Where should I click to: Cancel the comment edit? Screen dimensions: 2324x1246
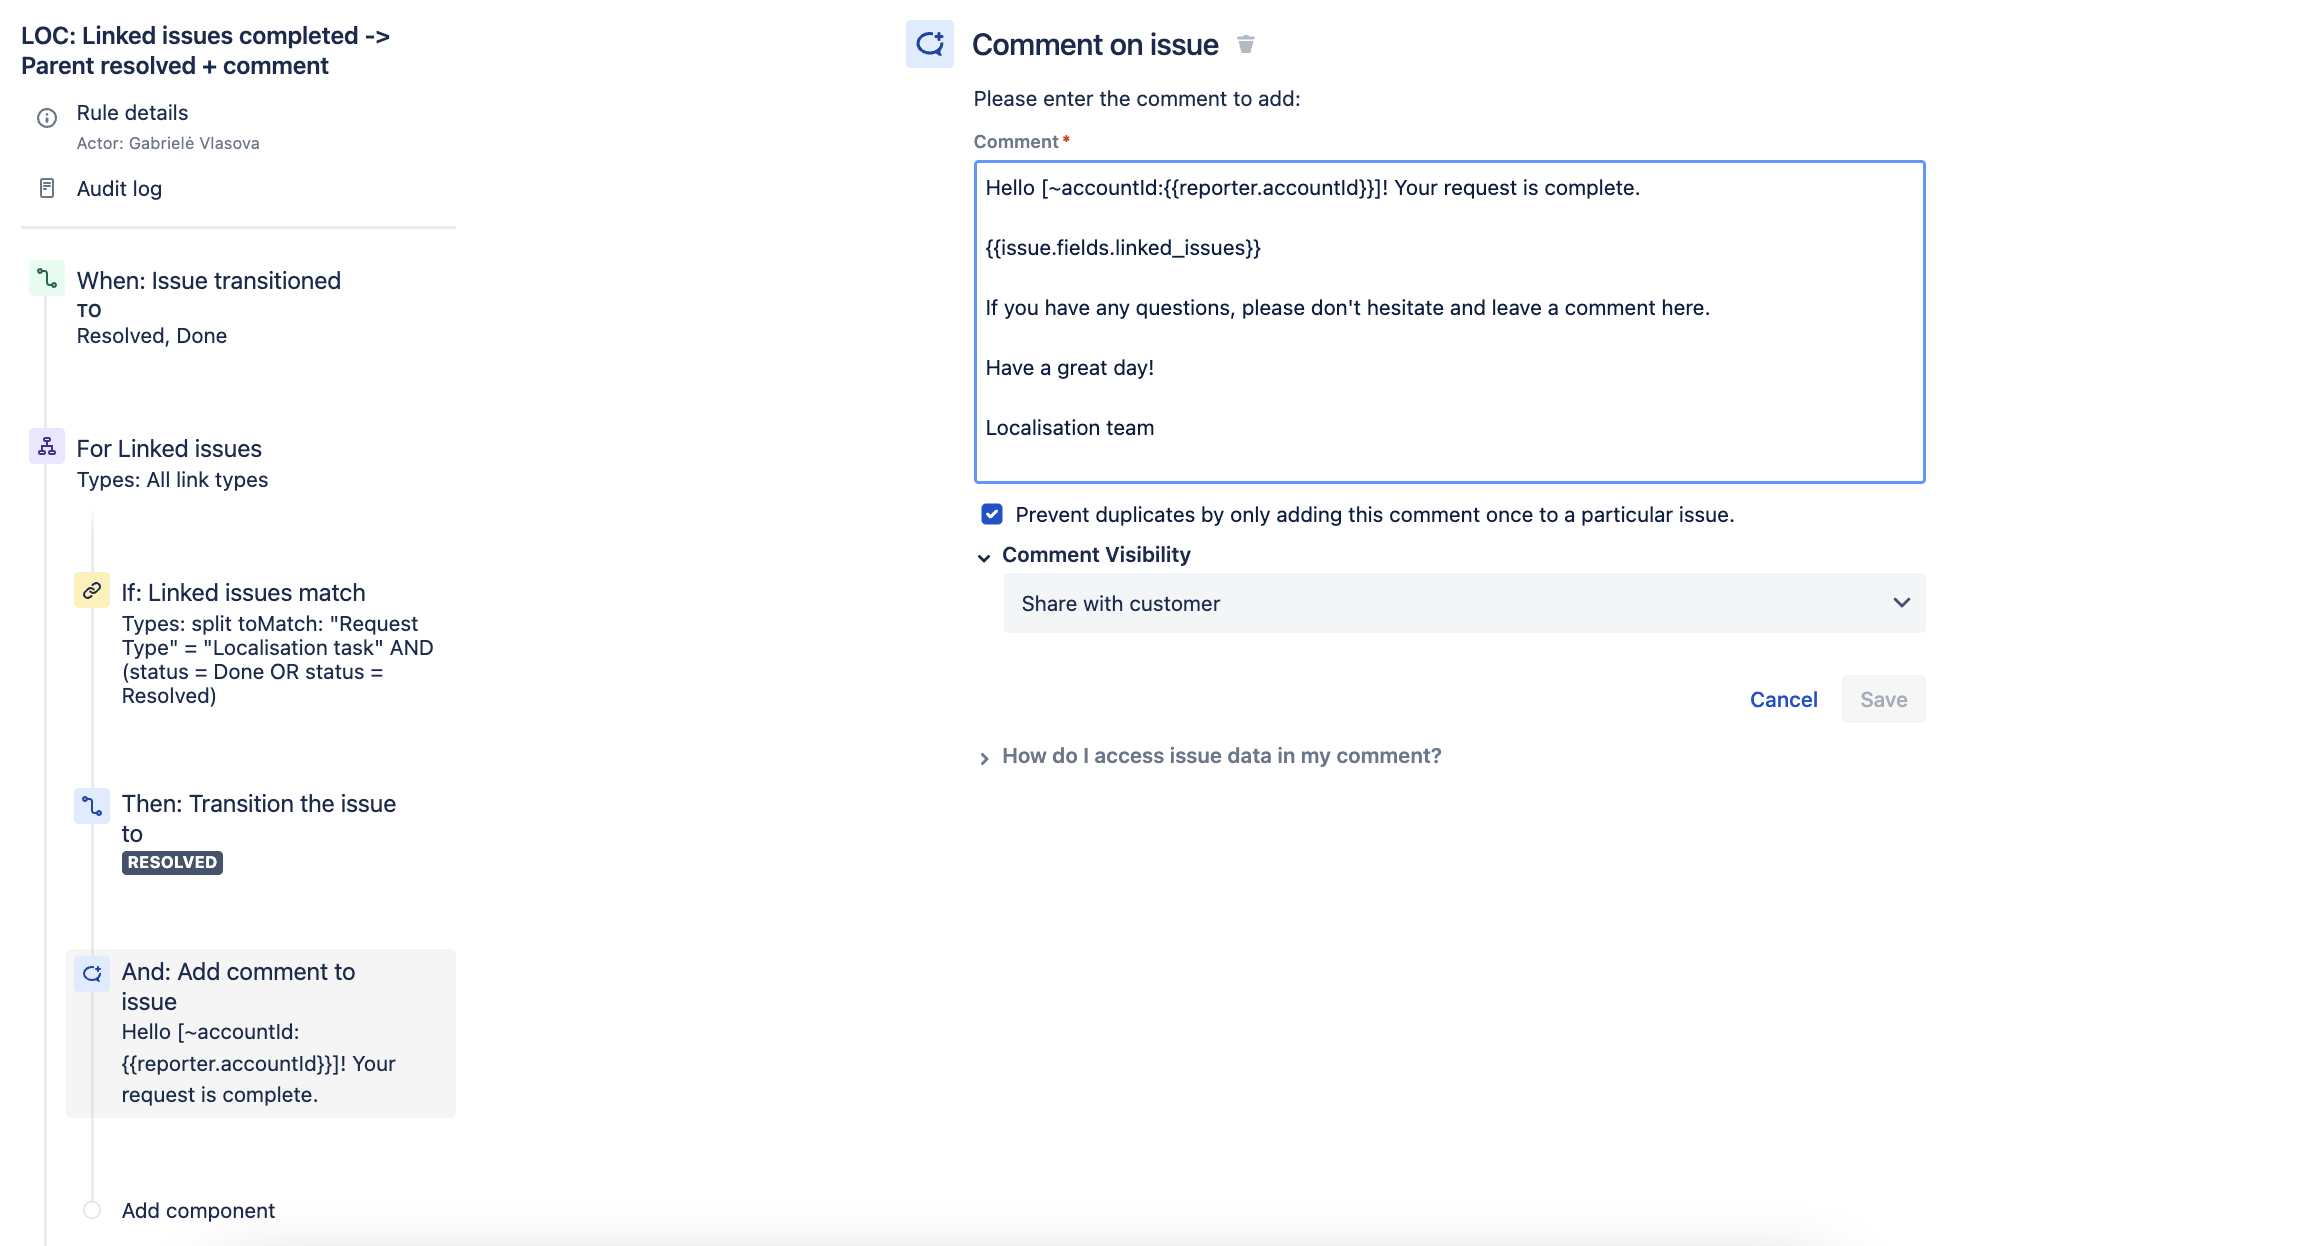pyautogui.click(x=1783, y=699)
